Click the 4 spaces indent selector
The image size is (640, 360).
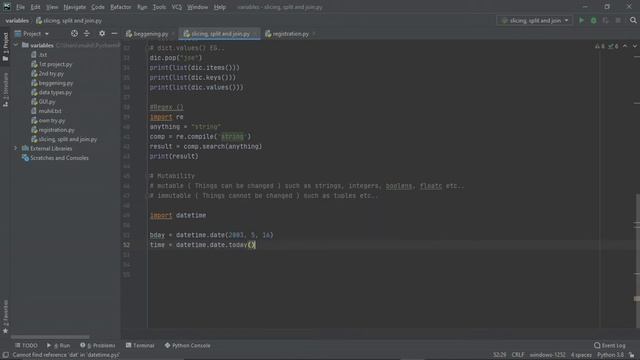pyautogui.click(x=581, y=355)
